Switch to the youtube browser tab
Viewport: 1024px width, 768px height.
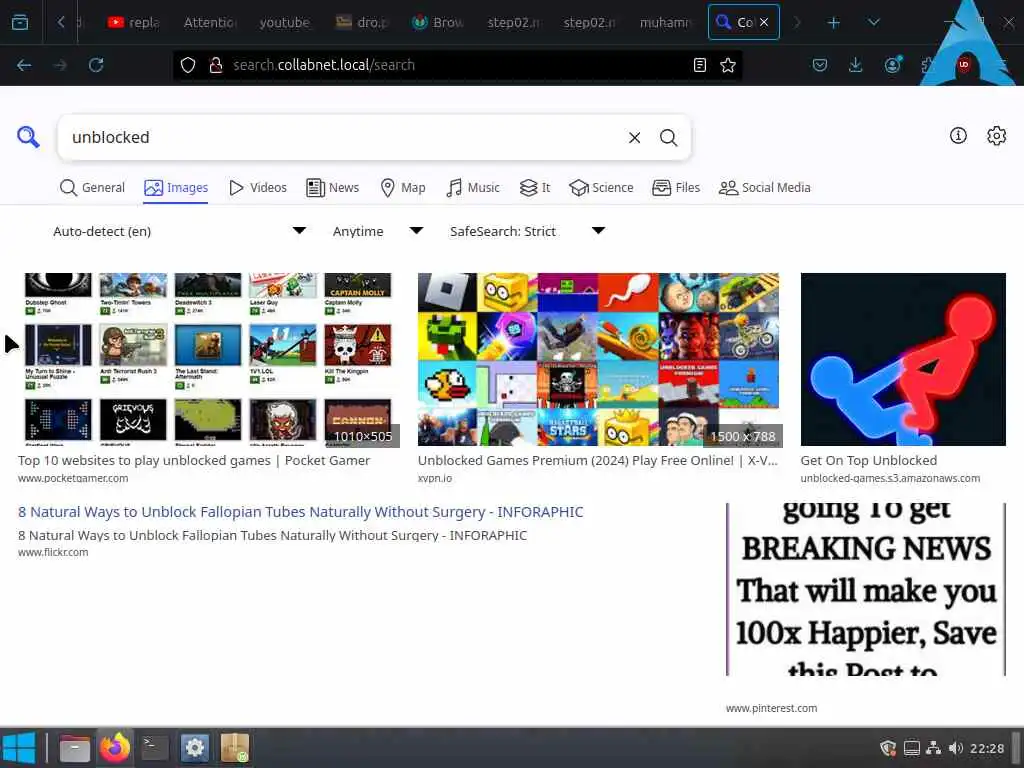[285, 23]
